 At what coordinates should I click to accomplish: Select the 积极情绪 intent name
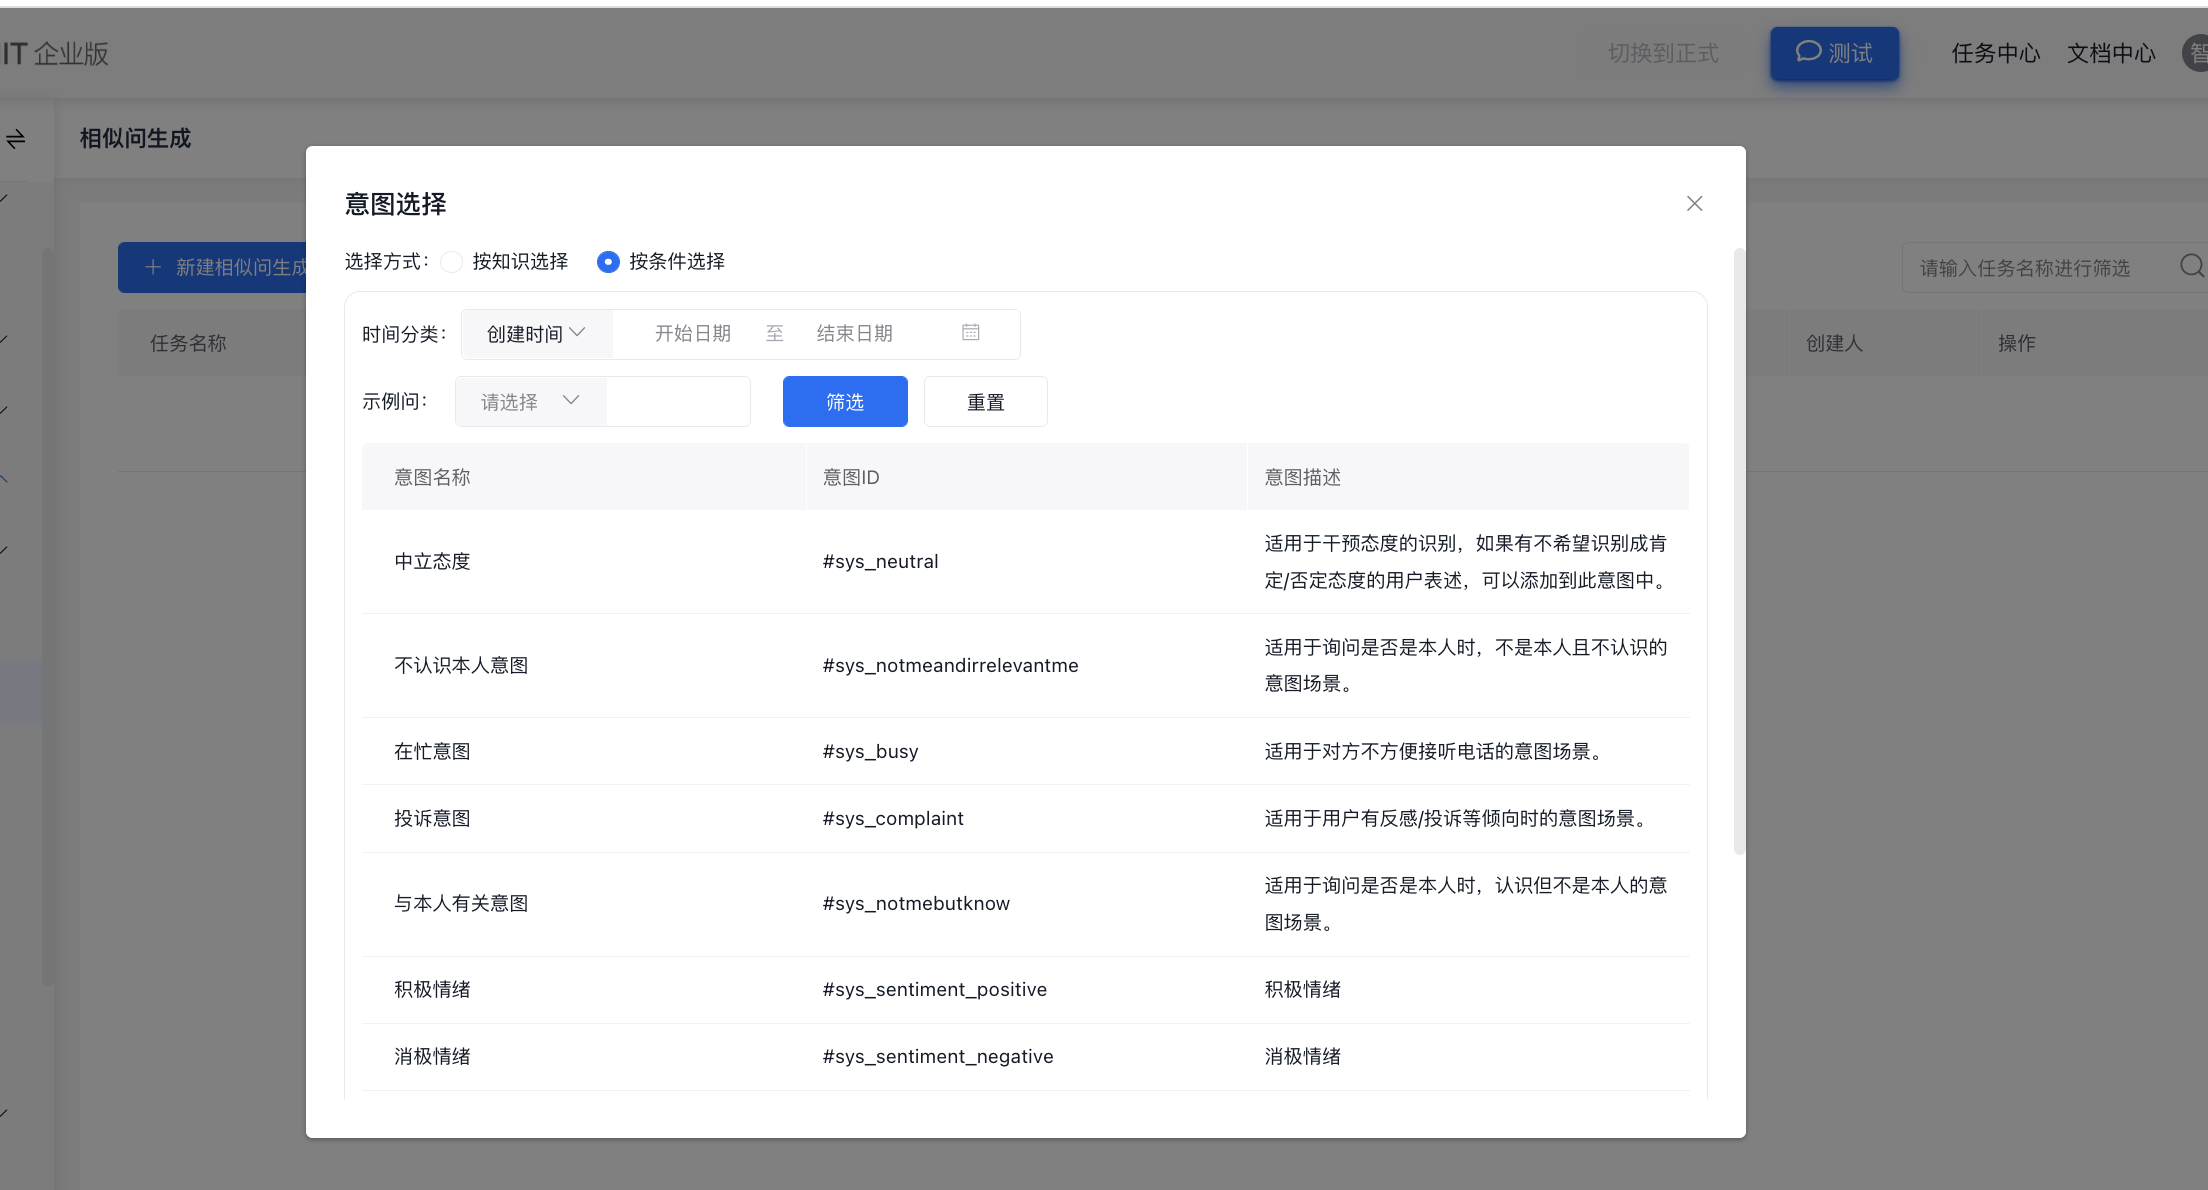pyautogui.click(x=432, y=990)
